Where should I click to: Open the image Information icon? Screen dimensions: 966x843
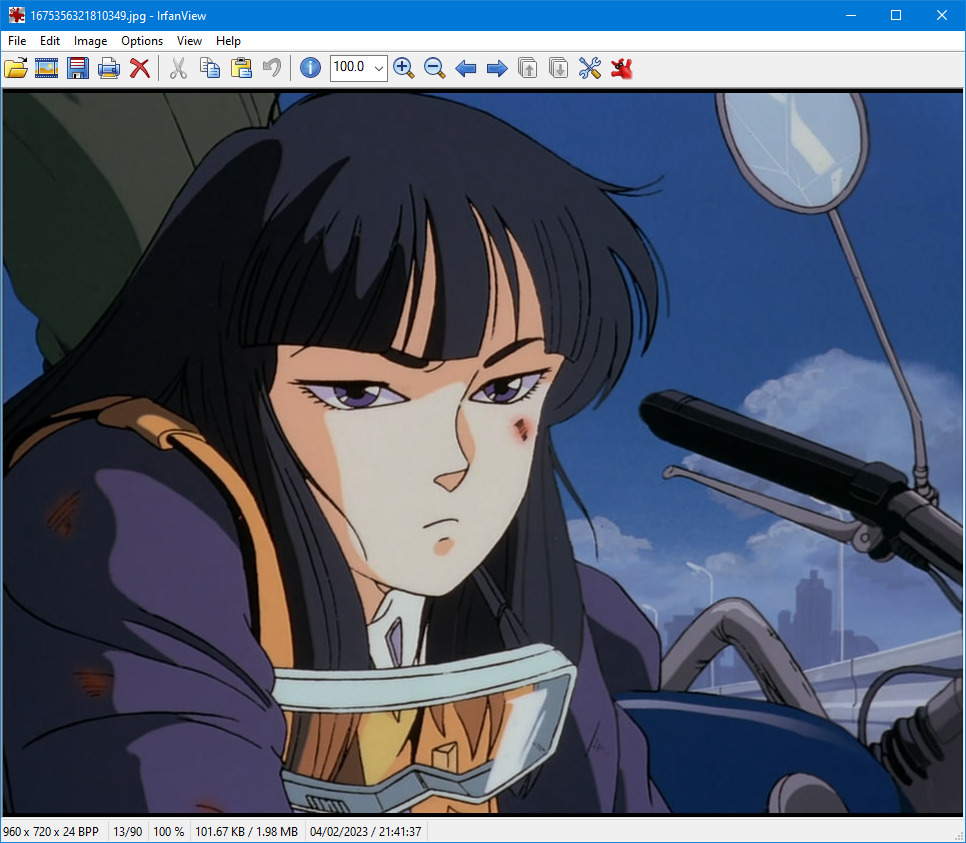click(310, 68)
